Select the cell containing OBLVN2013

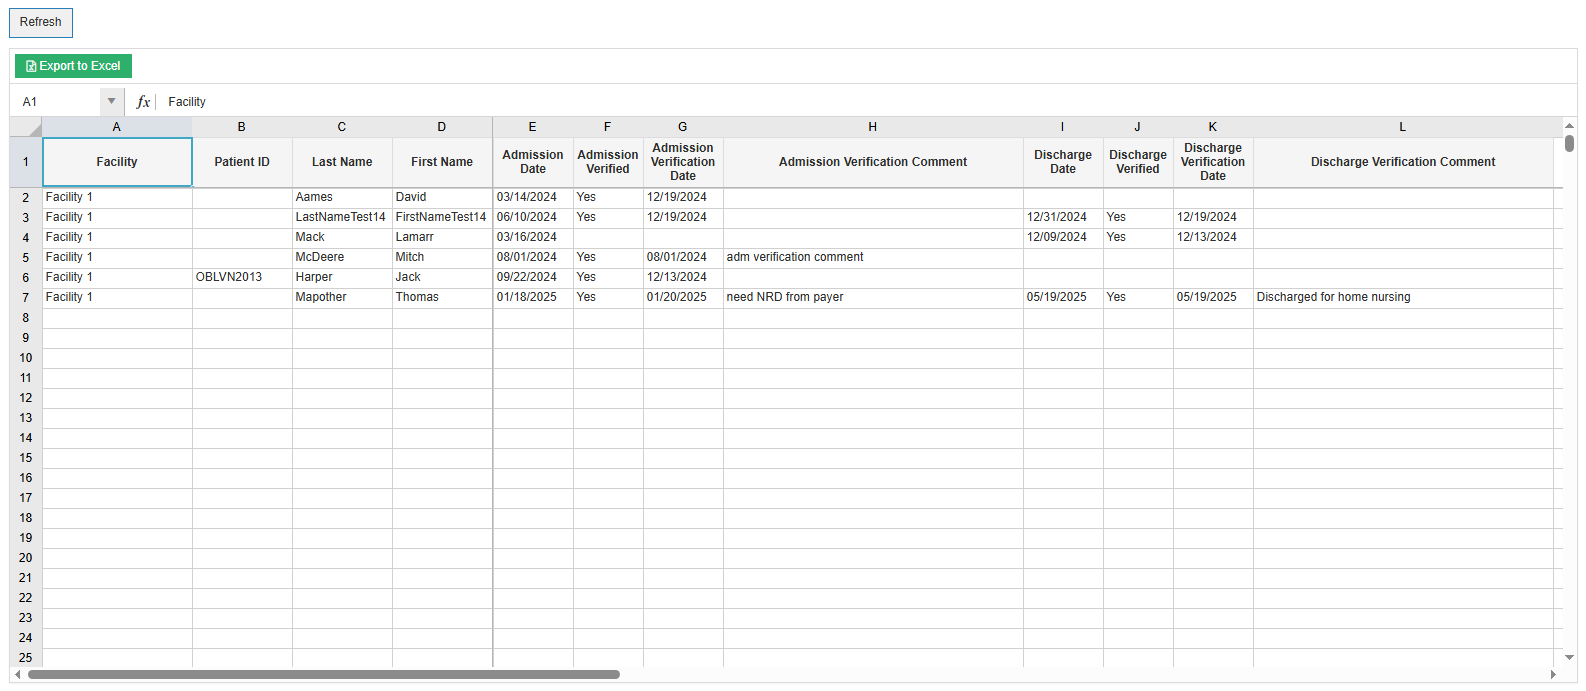click(242, 278)
